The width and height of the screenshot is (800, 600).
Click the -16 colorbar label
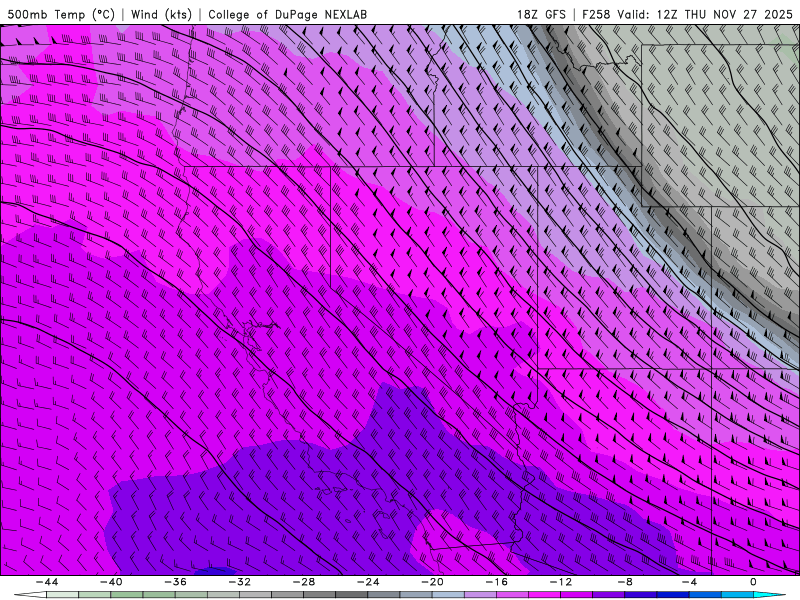[x=496, y=582]
